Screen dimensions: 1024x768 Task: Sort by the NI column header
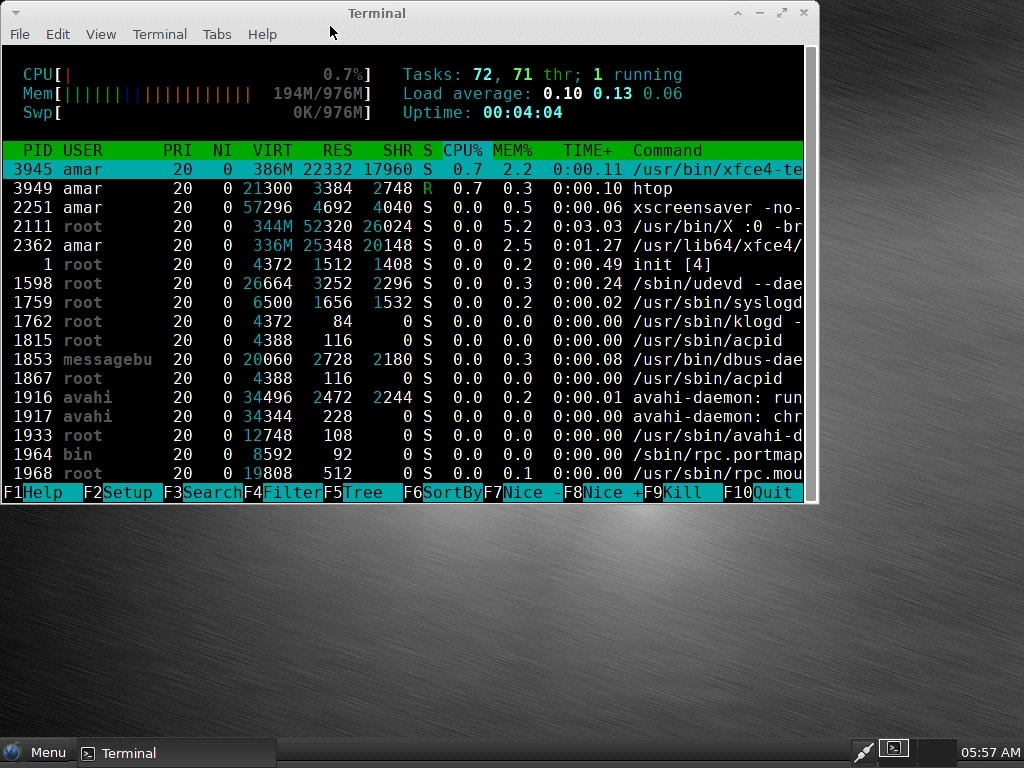click(x=222, y=151)
